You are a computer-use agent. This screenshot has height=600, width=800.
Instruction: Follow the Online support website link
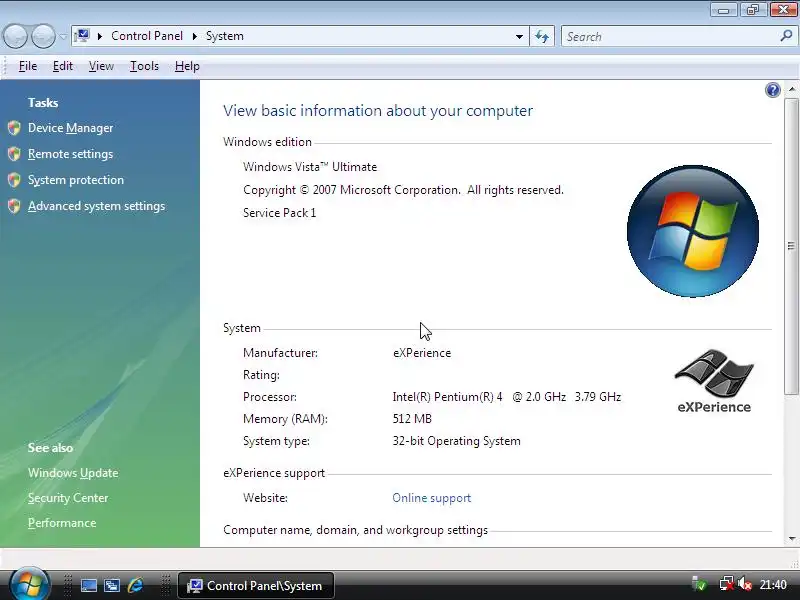tap(432, 498)
